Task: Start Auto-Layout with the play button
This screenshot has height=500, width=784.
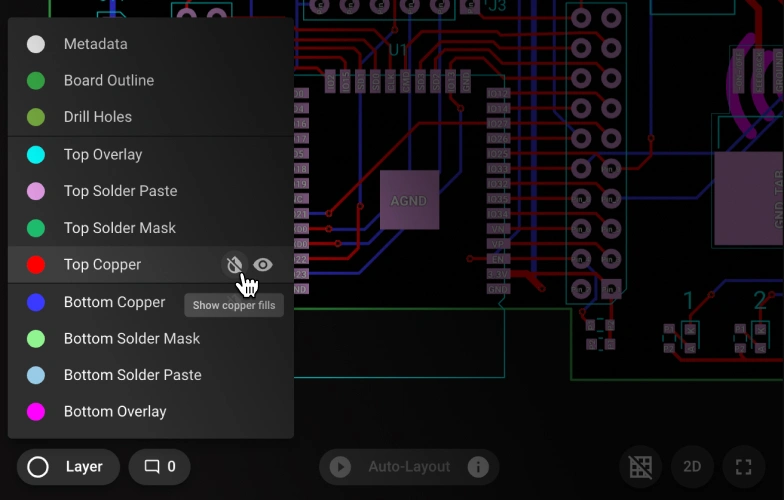Action: click(x=340, y=467)
